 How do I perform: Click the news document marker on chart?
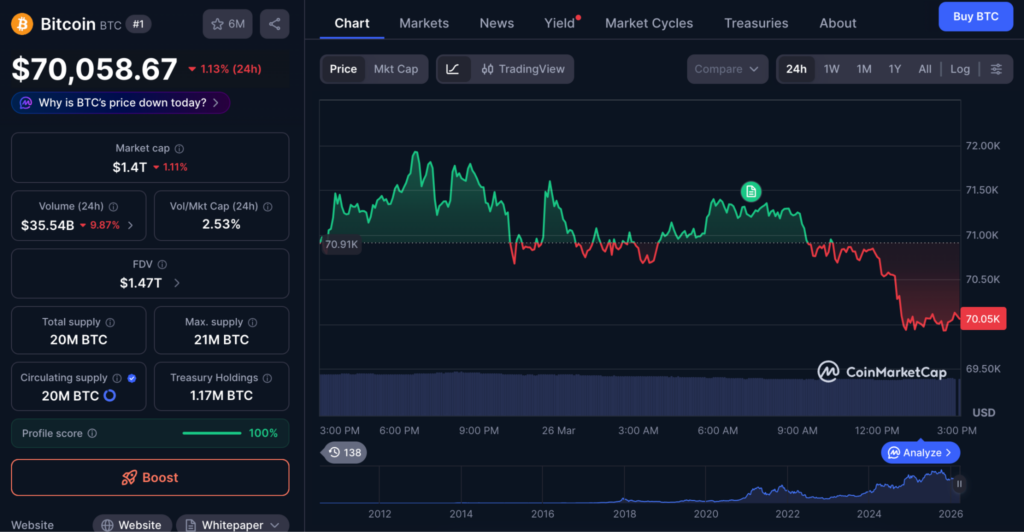(x=751, y=191)
